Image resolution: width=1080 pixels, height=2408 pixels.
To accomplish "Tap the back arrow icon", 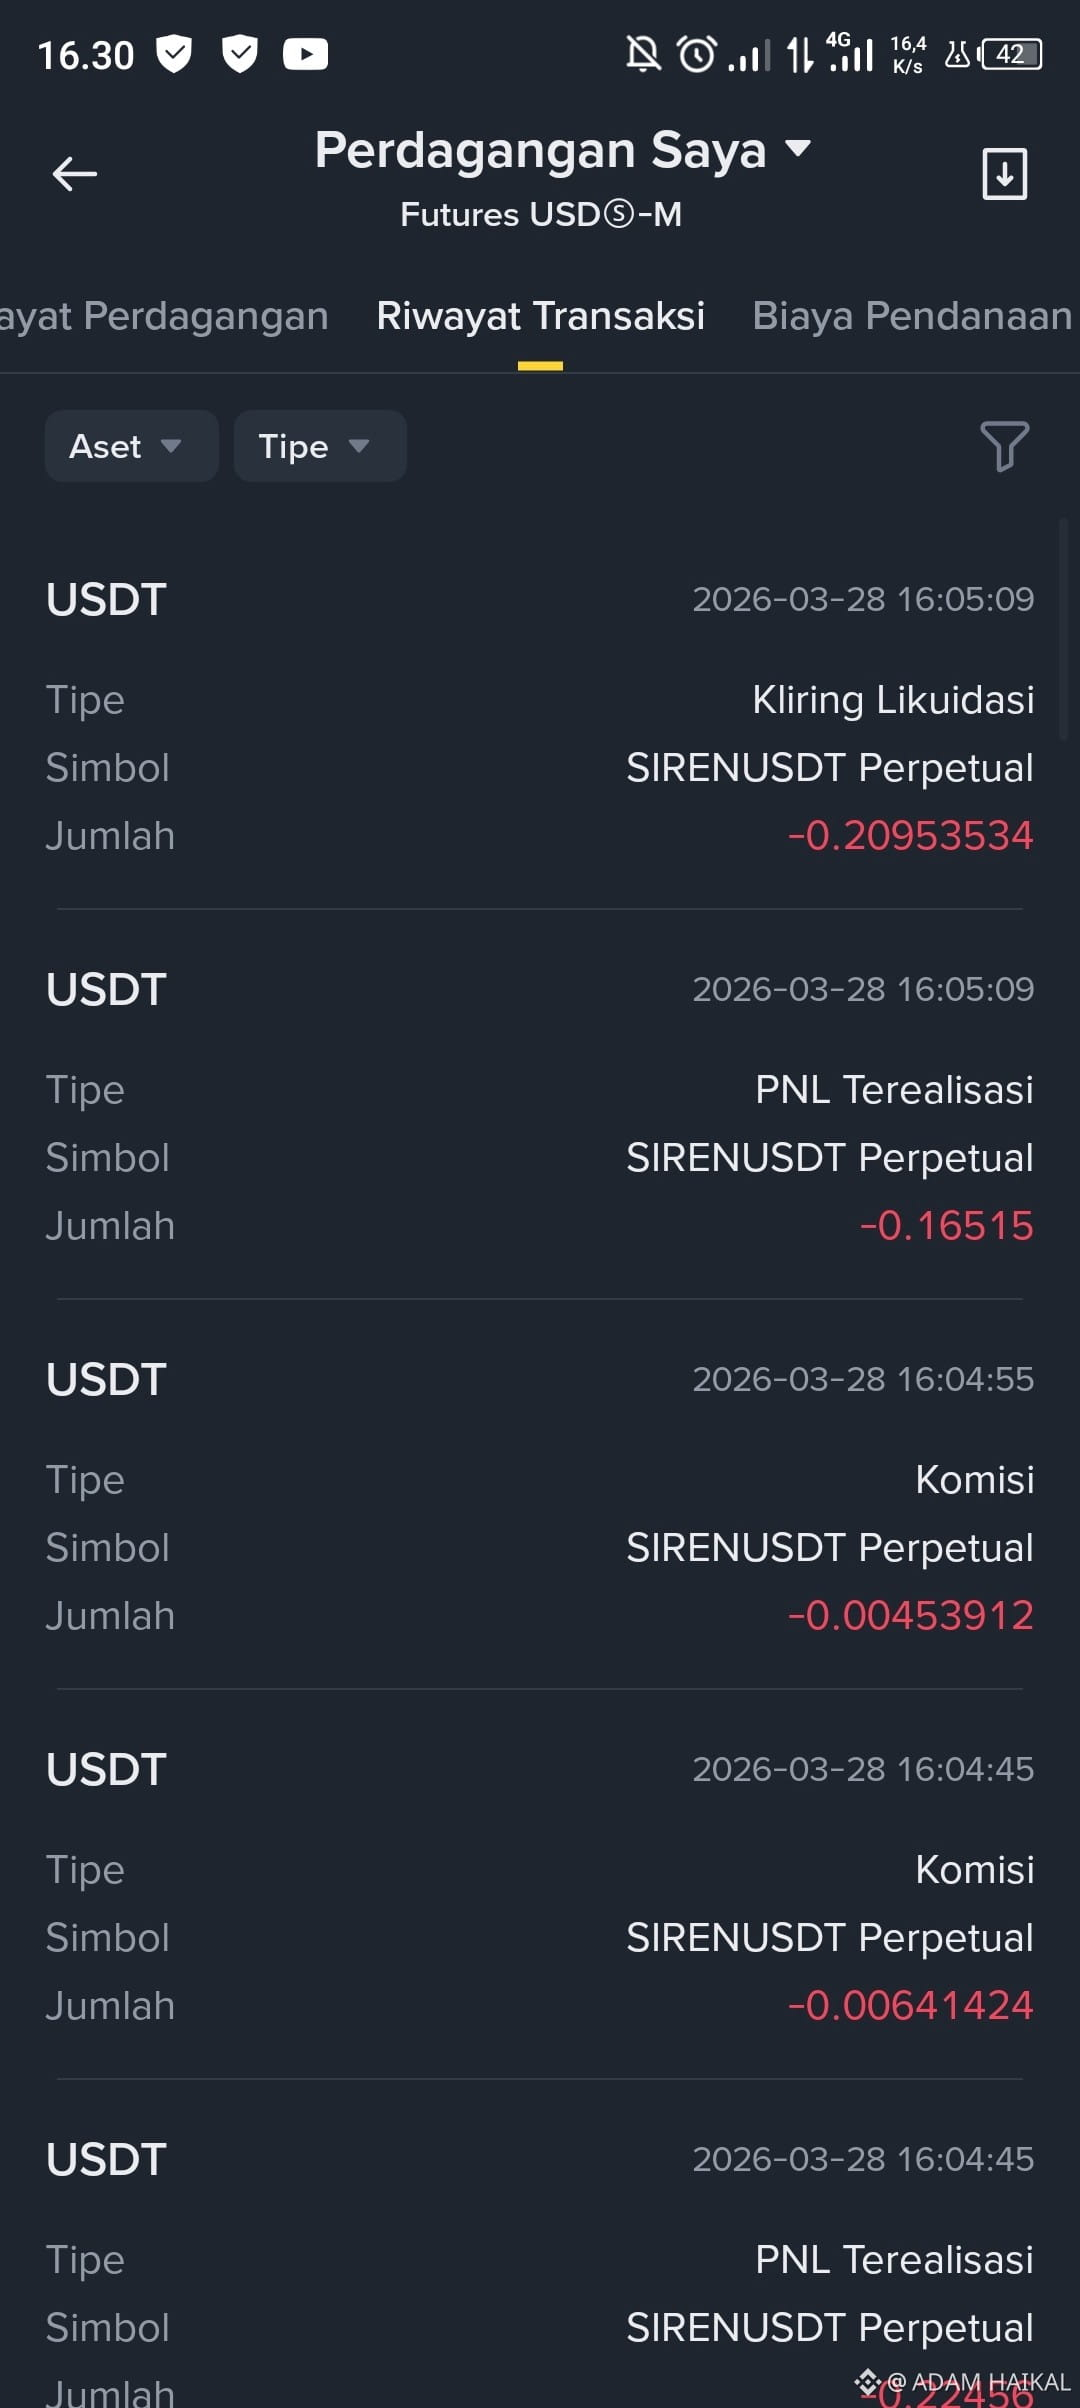I will (74, 174).
